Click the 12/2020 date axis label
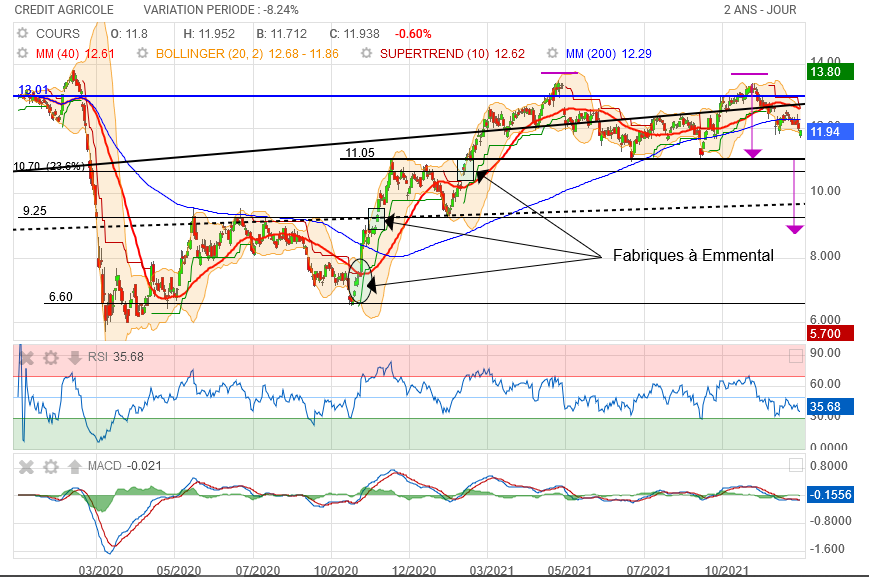This screenshot has width=869, height=577. pyautogui.click(x=414, y=570)
